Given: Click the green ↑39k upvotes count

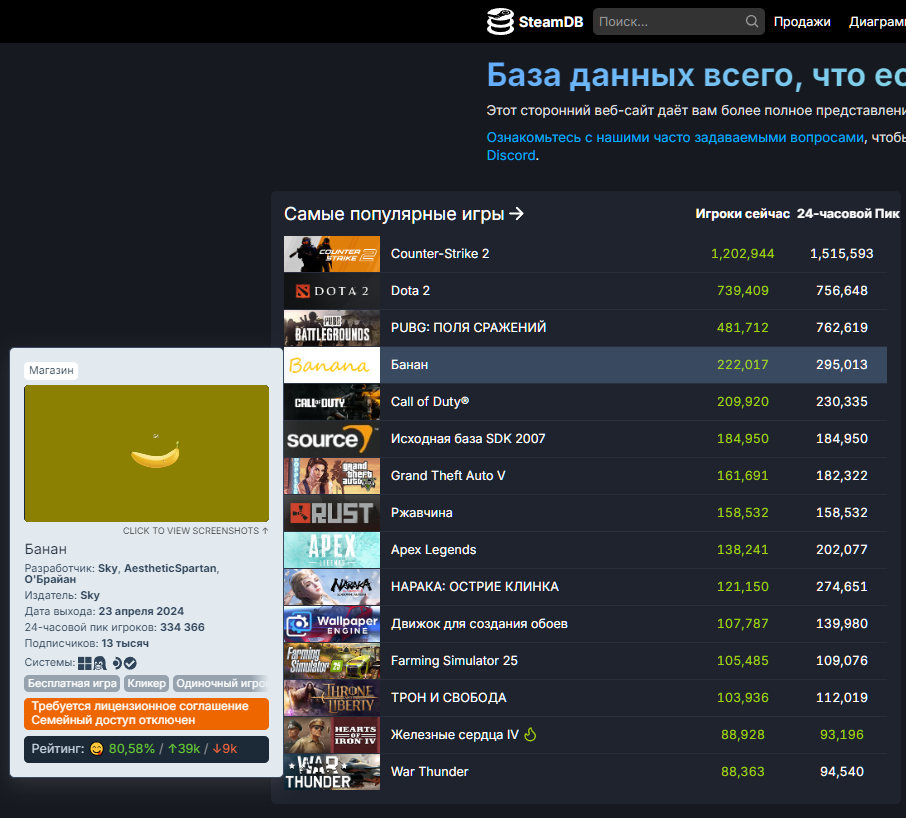Looking at the screenshot, I should (184, 749).
